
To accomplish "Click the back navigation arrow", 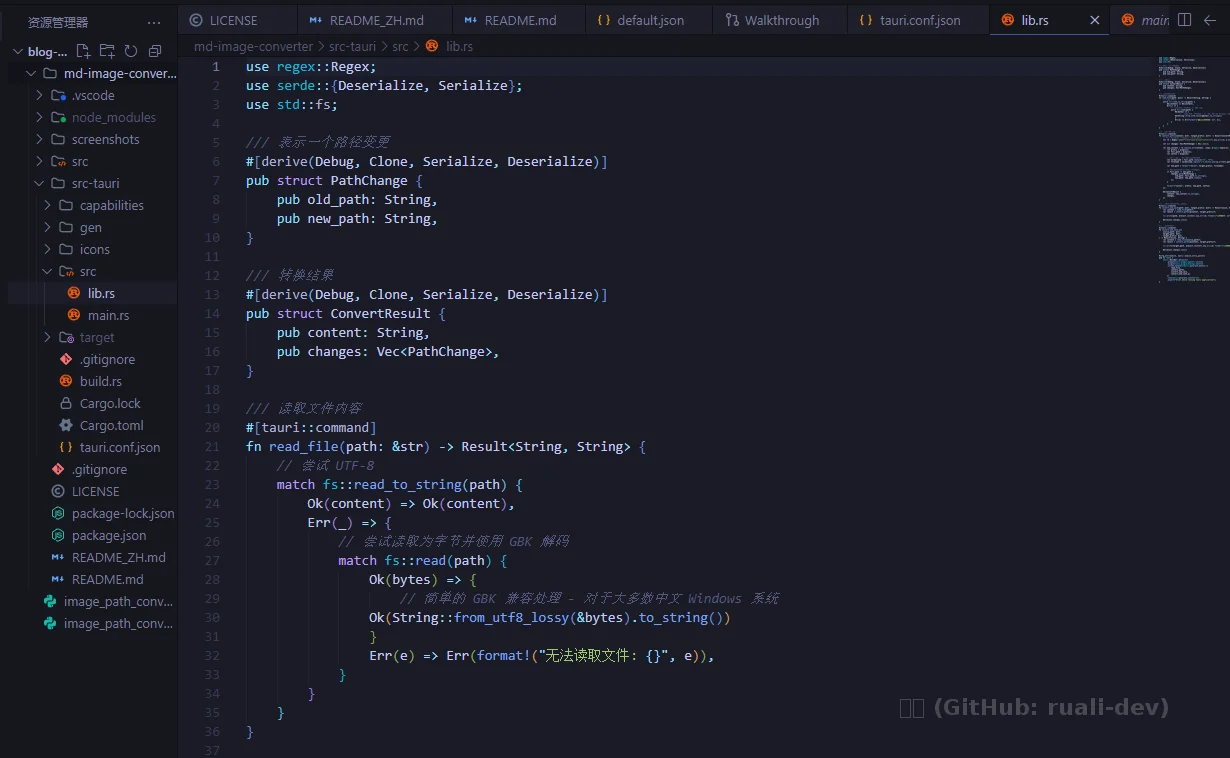I will (x=1210, y=19).
